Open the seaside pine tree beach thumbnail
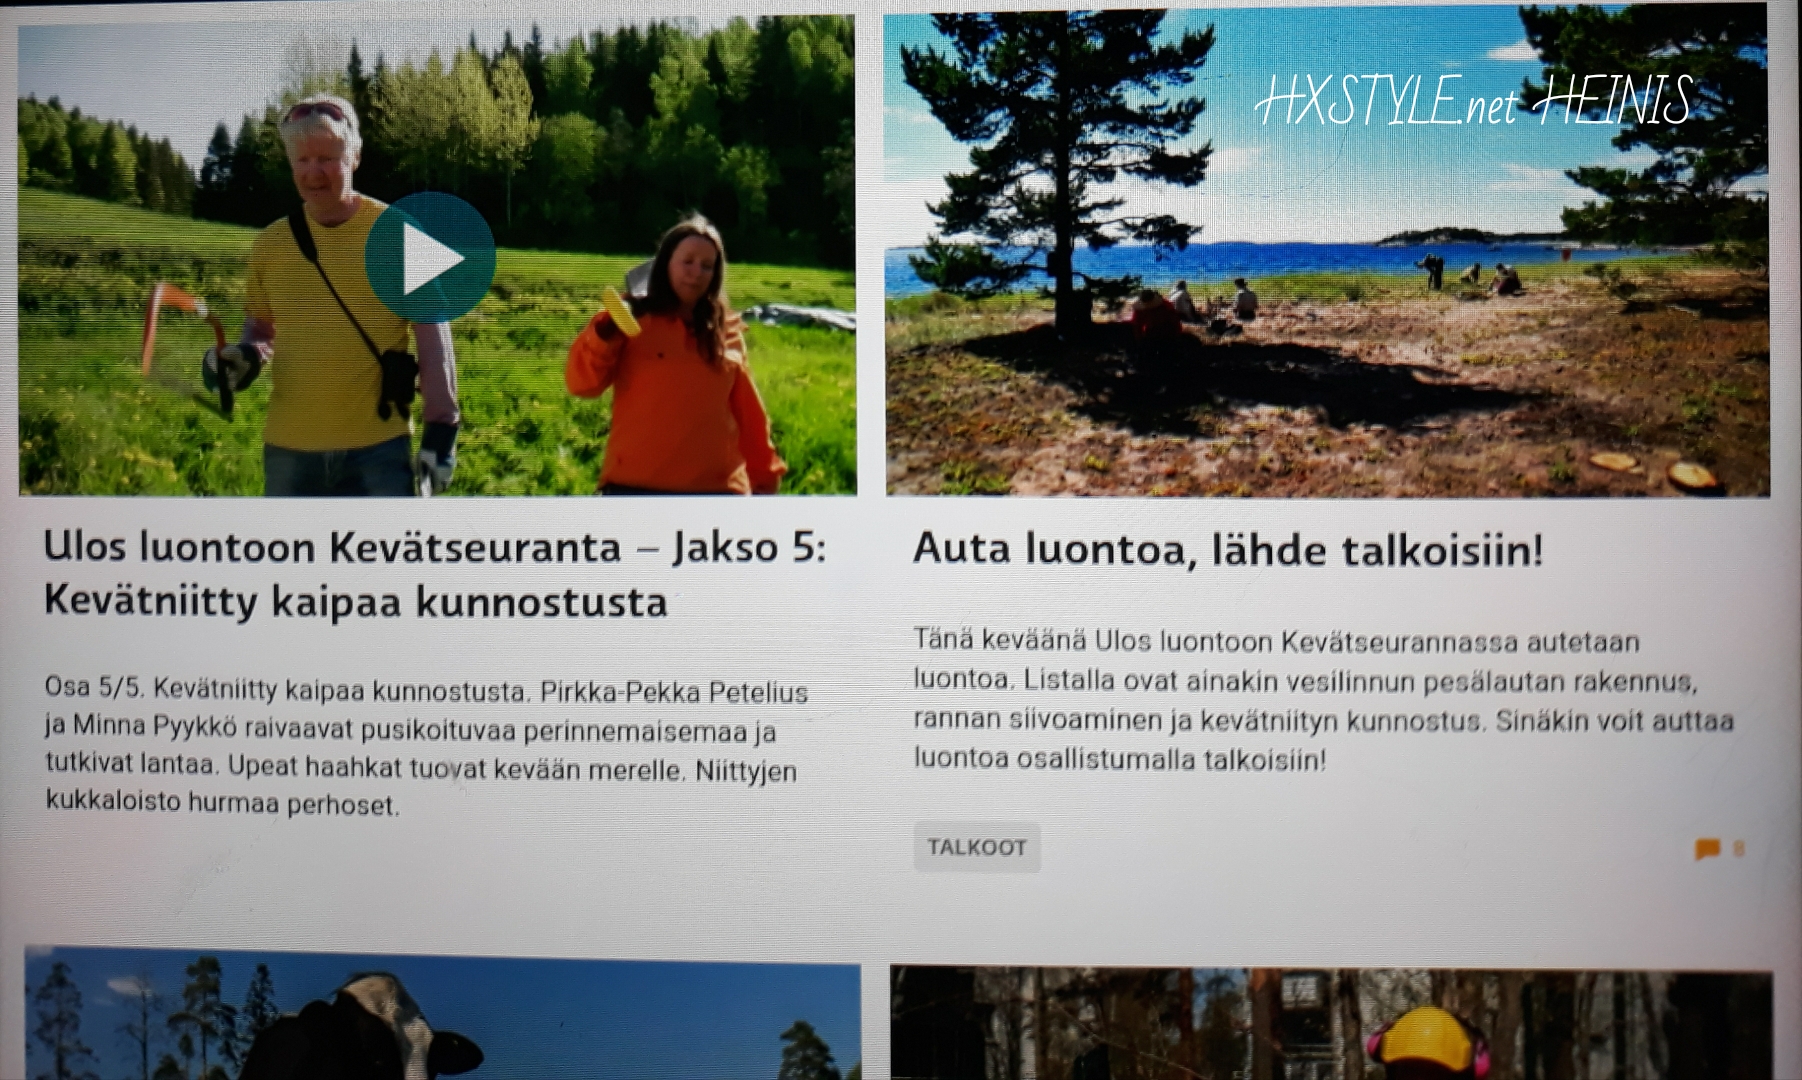The width and height of the screenshot is (1802, 1080). pos(1326,250)
